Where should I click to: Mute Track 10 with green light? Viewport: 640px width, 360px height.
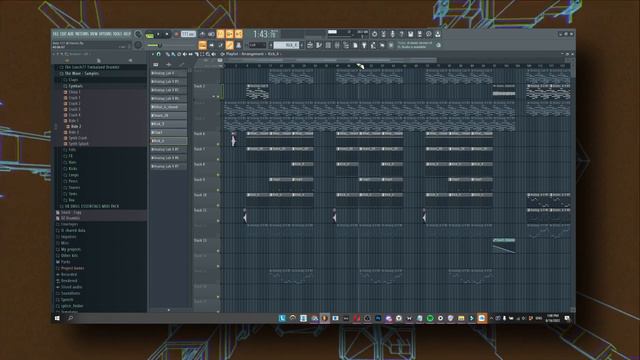(x=218, y=205)
